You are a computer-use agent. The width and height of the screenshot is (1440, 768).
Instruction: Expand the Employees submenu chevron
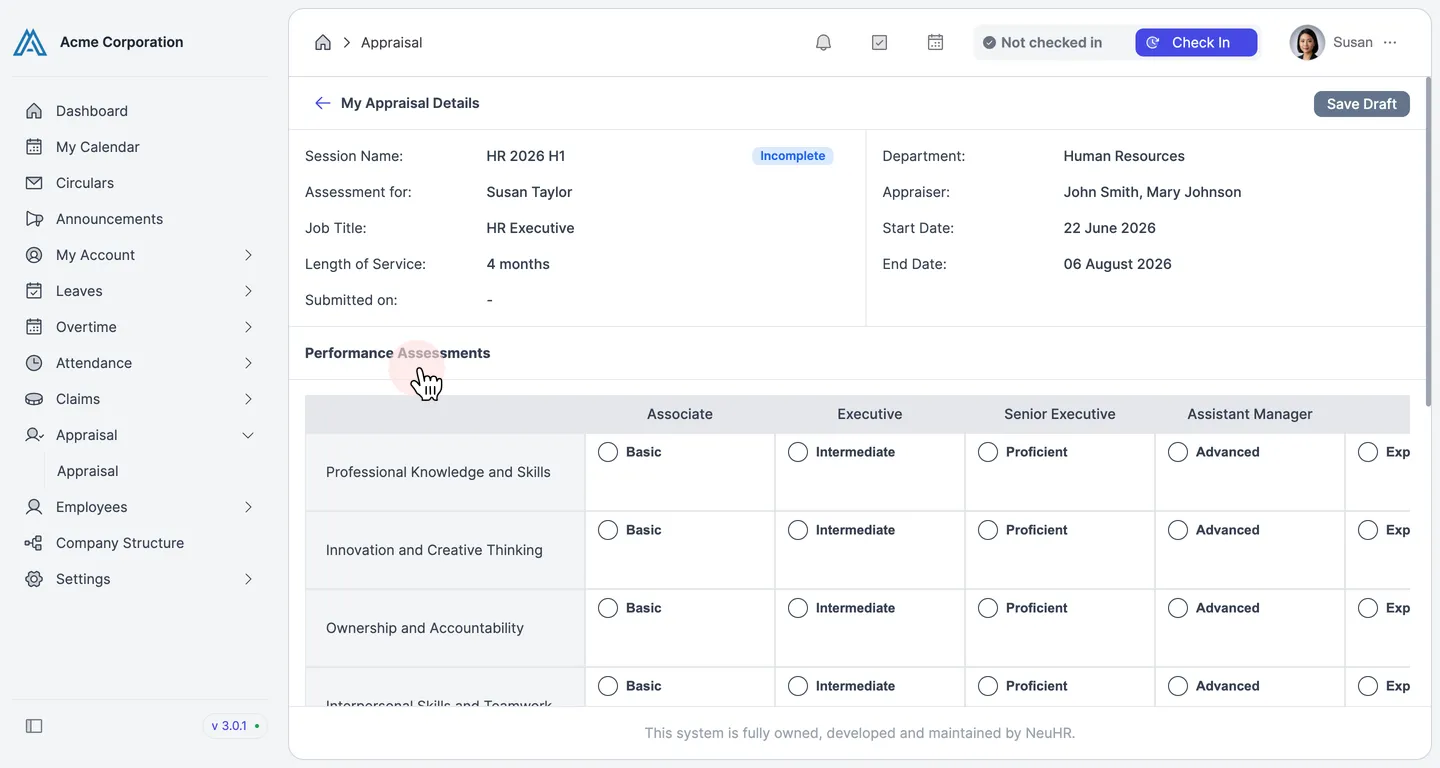[248, 507]
